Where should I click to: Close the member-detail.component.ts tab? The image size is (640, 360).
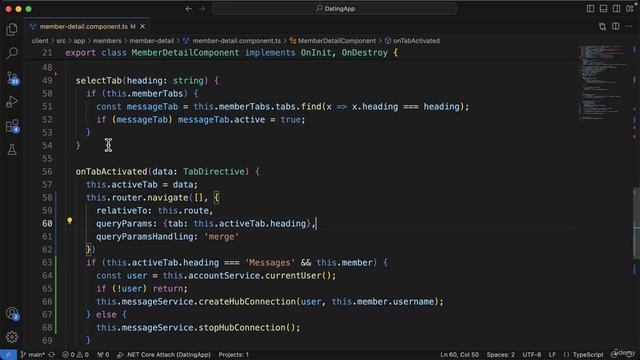(142, 27)
